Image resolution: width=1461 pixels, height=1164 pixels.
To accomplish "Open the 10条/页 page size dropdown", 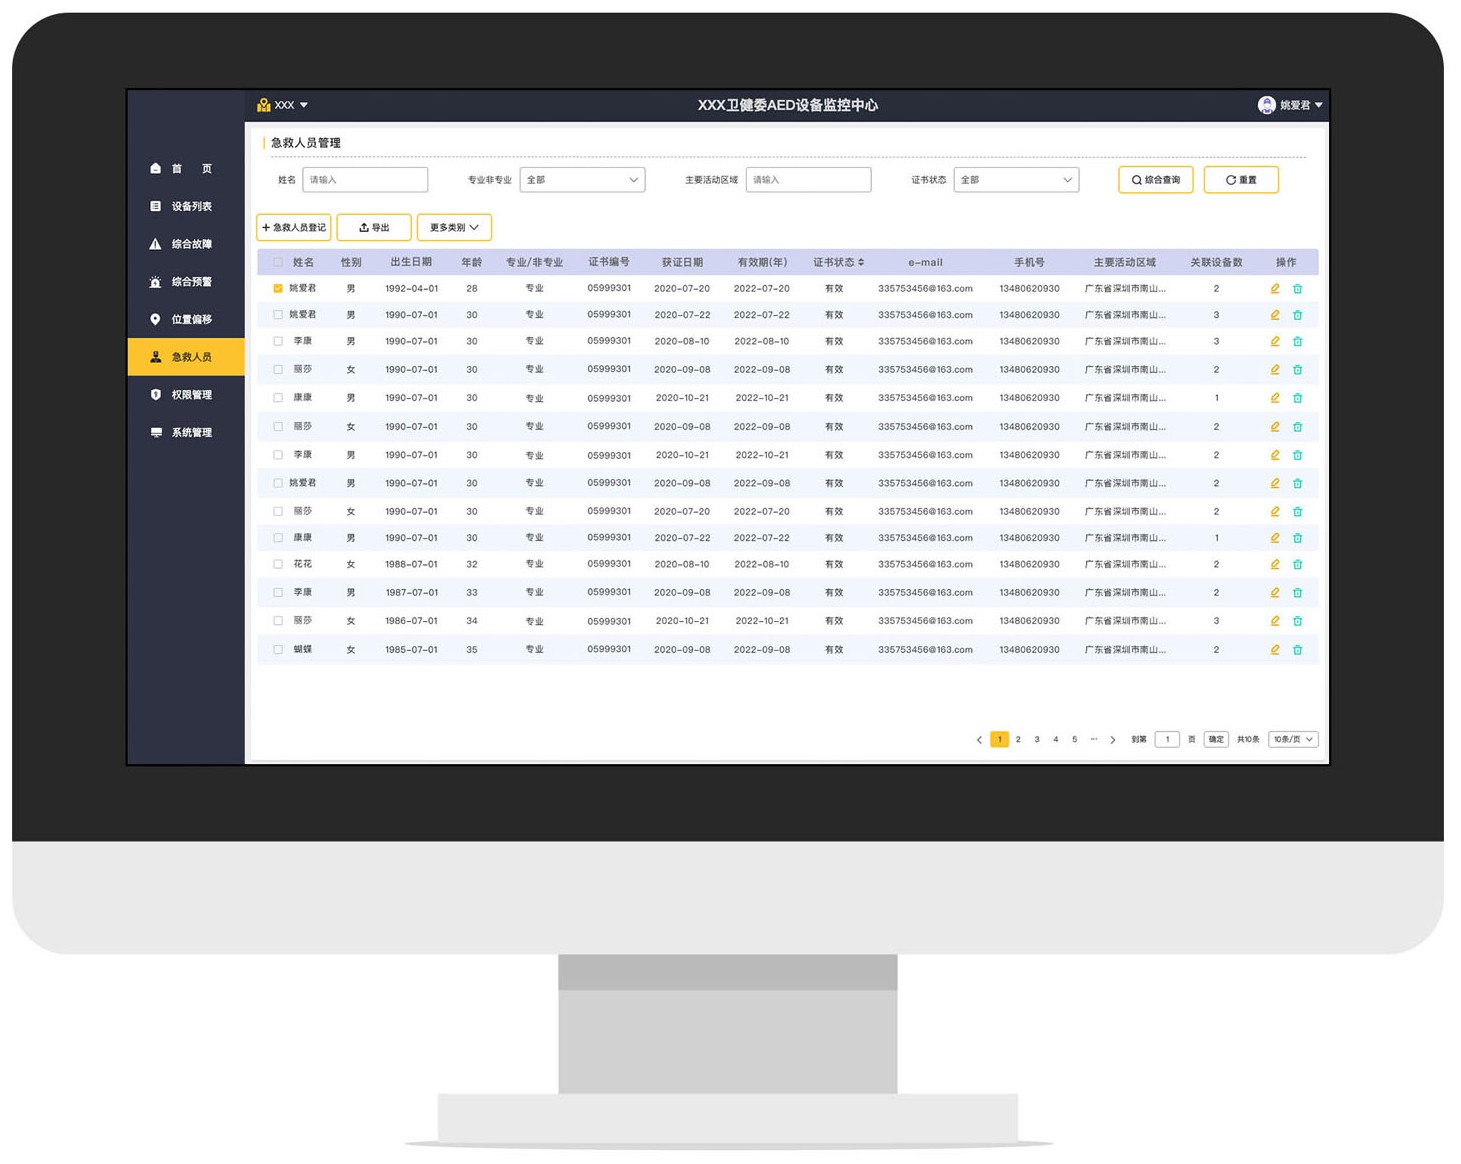I will [x=1293, y=740].
